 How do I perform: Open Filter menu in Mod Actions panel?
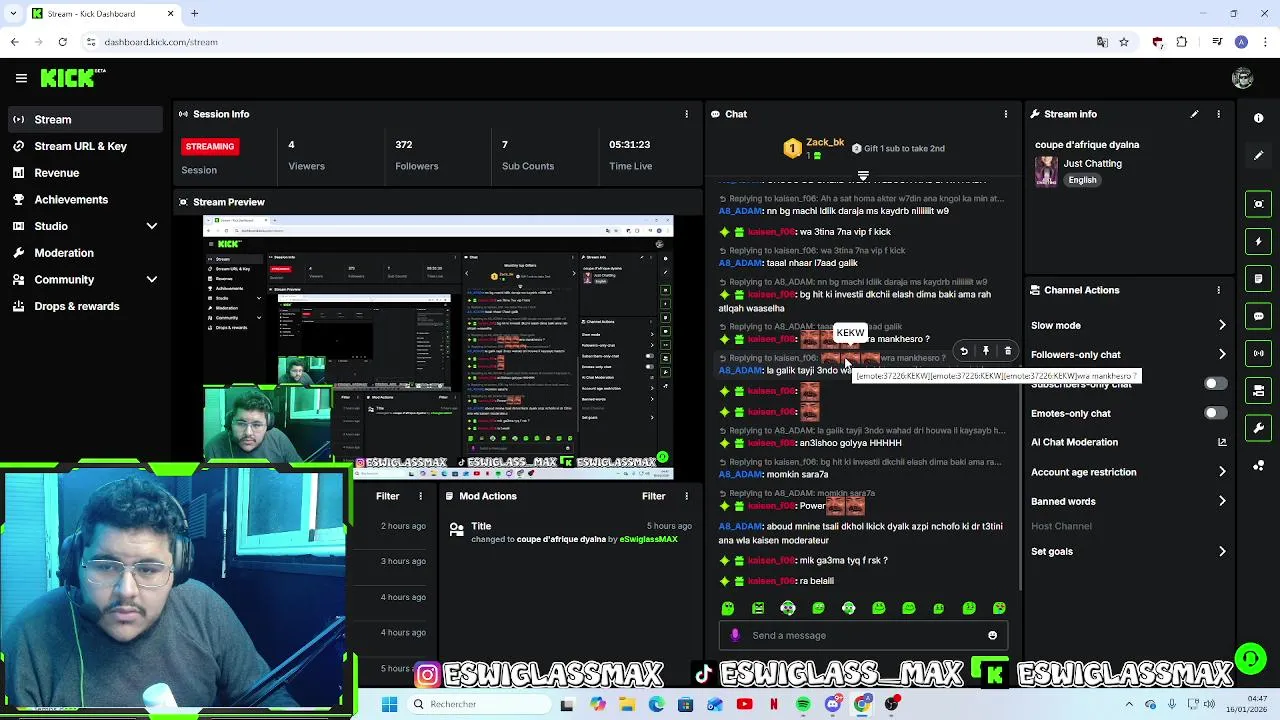[654, 496]
